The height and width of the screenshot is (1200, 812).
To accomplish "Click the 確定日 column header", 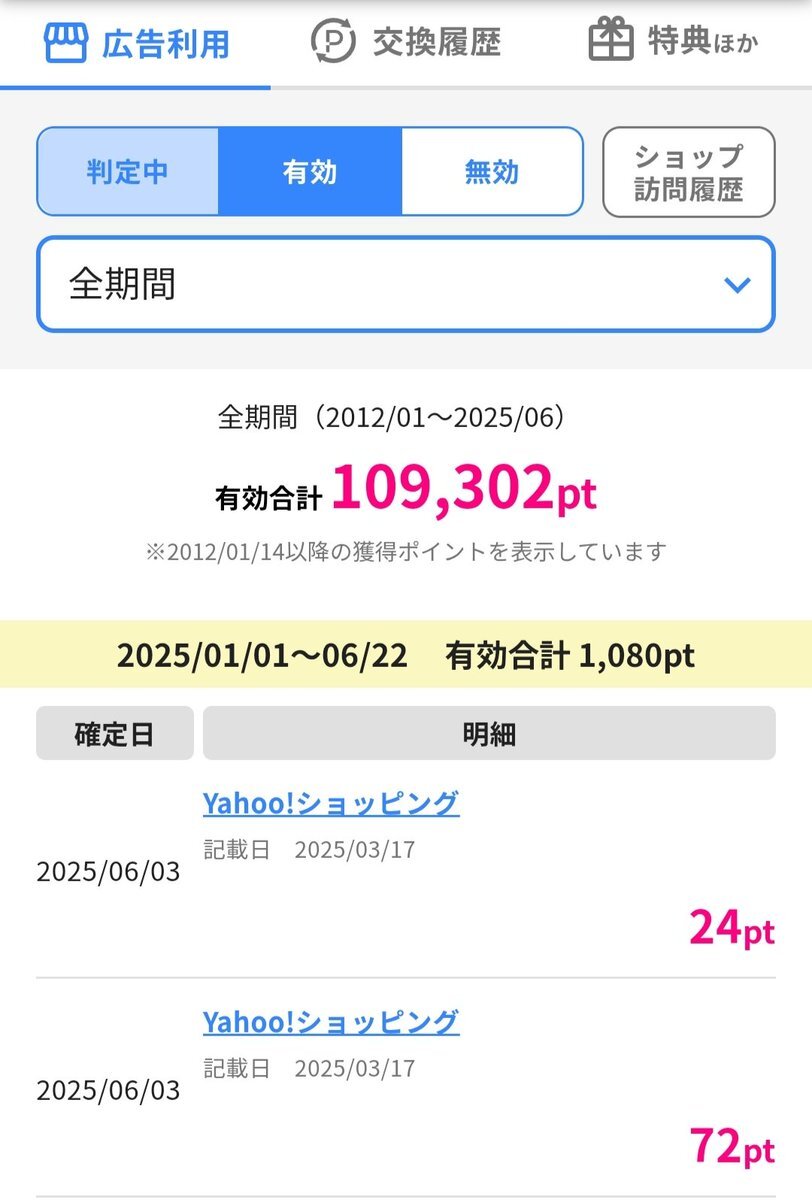I will tap(115, 734).
